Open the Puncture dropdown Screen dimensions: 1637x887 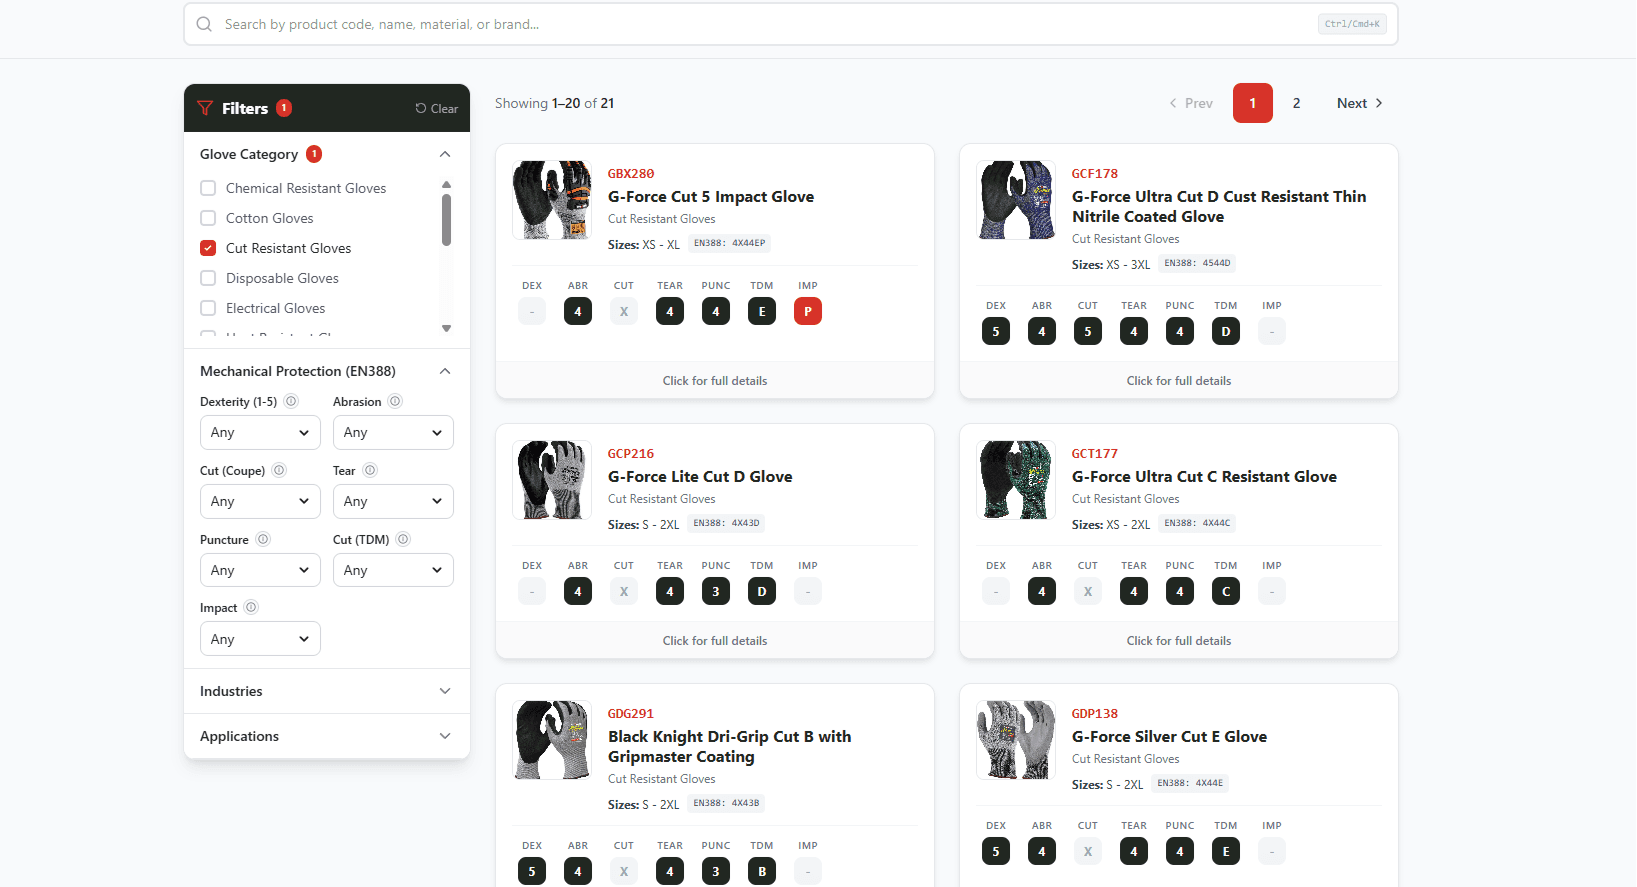point(260,570)
